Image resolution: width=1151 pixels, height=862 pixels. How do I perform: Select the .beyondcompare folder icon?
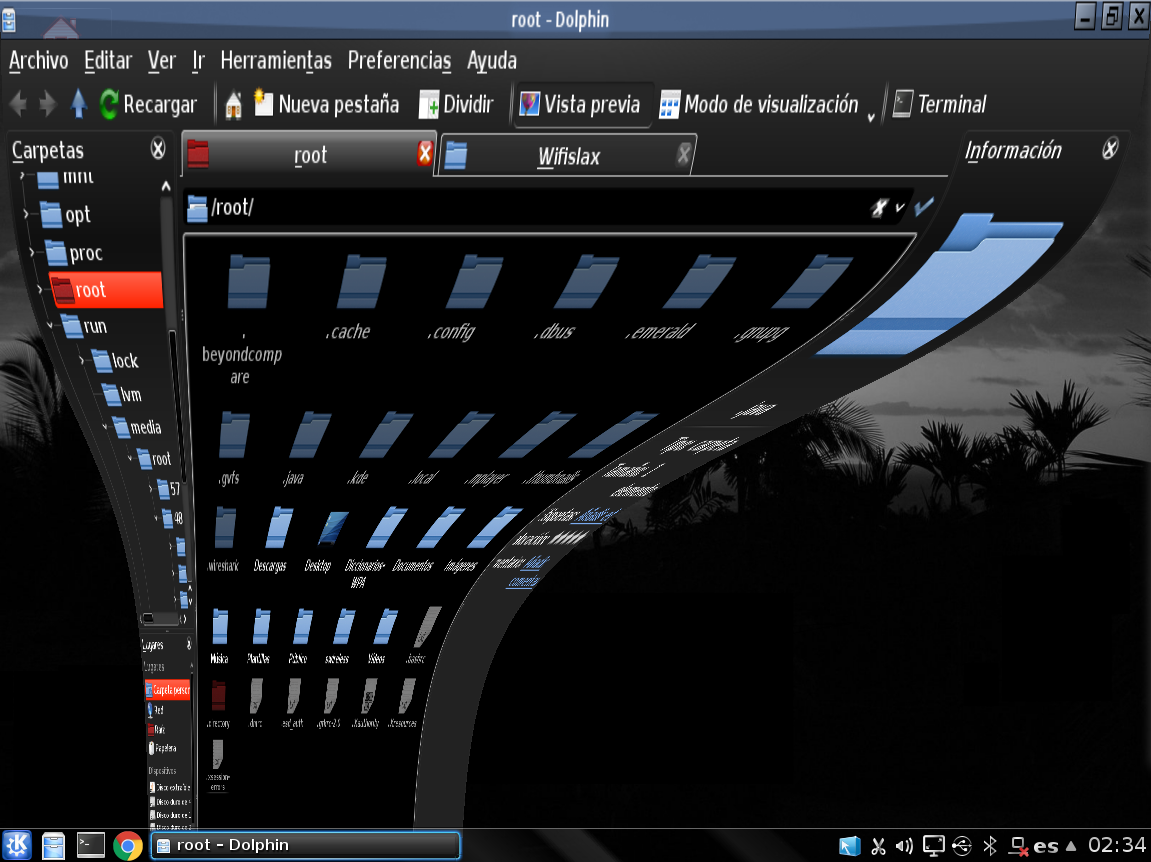(x=249, y=281)
